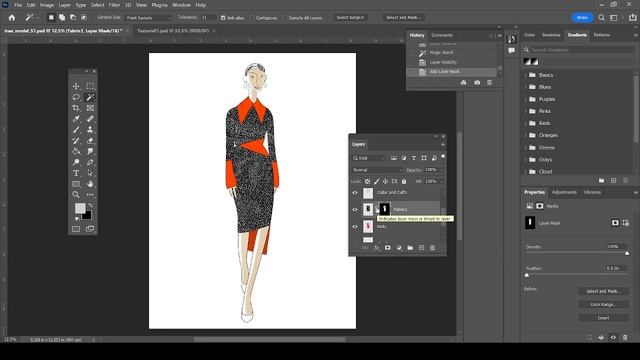Open the layer Kind filter dropdown
The height and width of the screenshot is (360, 640).
[x=369, y=158]
